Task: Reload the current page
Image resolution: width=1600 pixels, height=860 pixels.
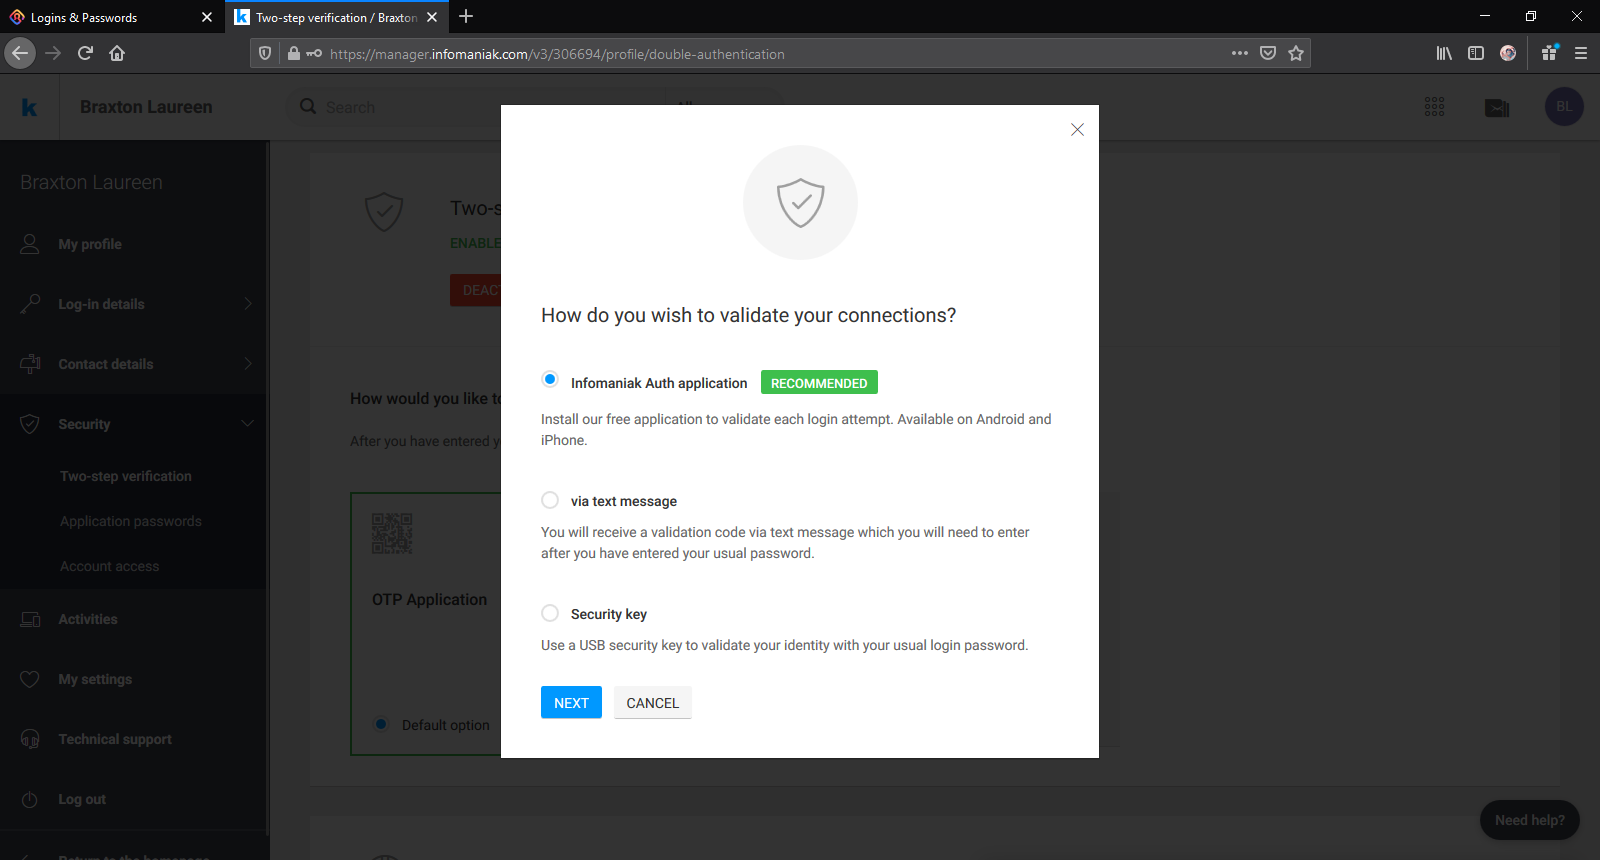Action: tap(85, 53)
